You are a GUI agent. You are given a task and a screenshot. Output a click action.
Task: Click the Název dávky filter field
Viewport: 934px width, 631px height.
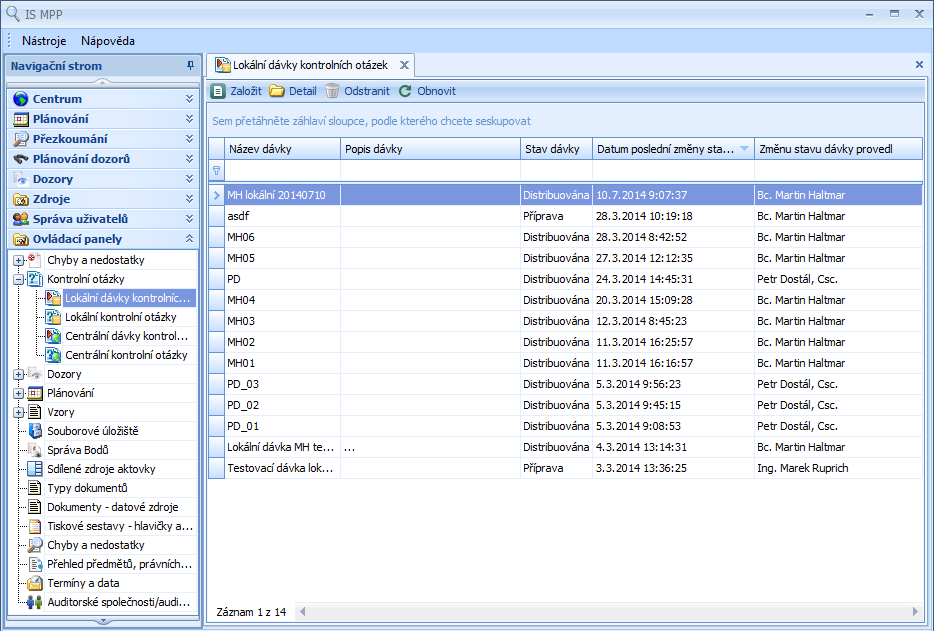282,170
